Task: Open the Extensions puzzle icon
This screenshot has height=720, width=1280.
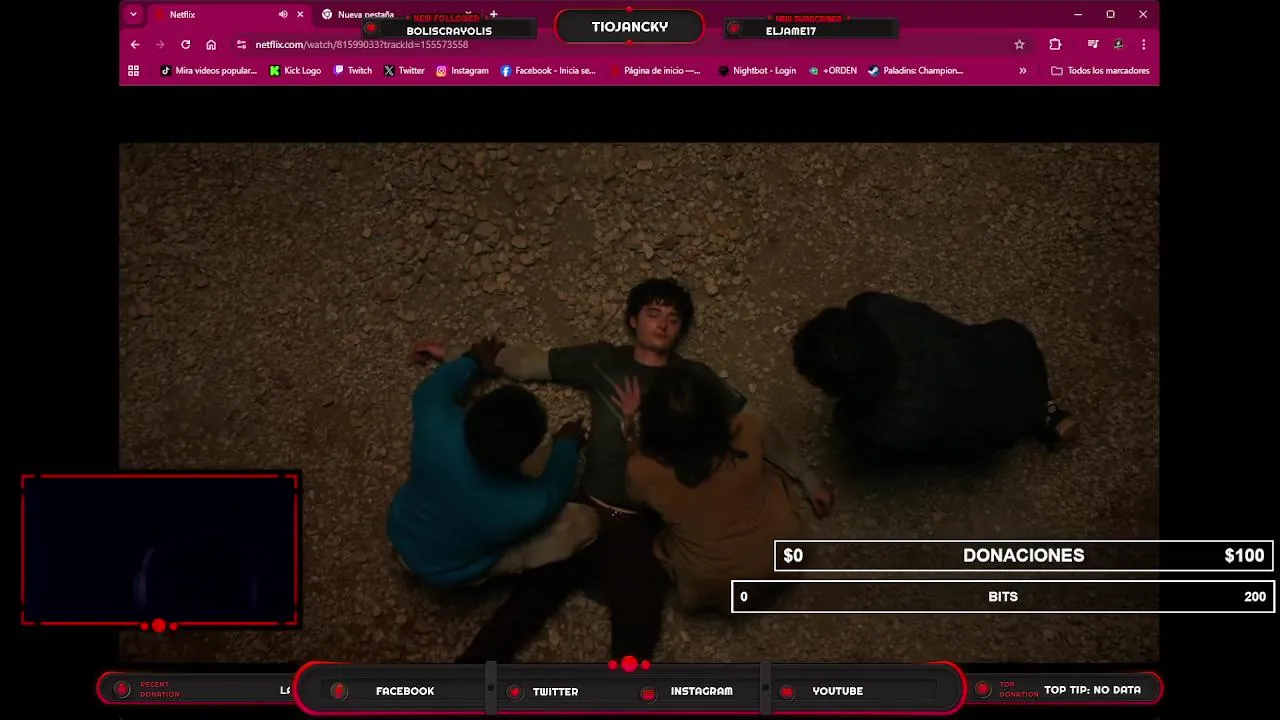Action: [1055, 44]
